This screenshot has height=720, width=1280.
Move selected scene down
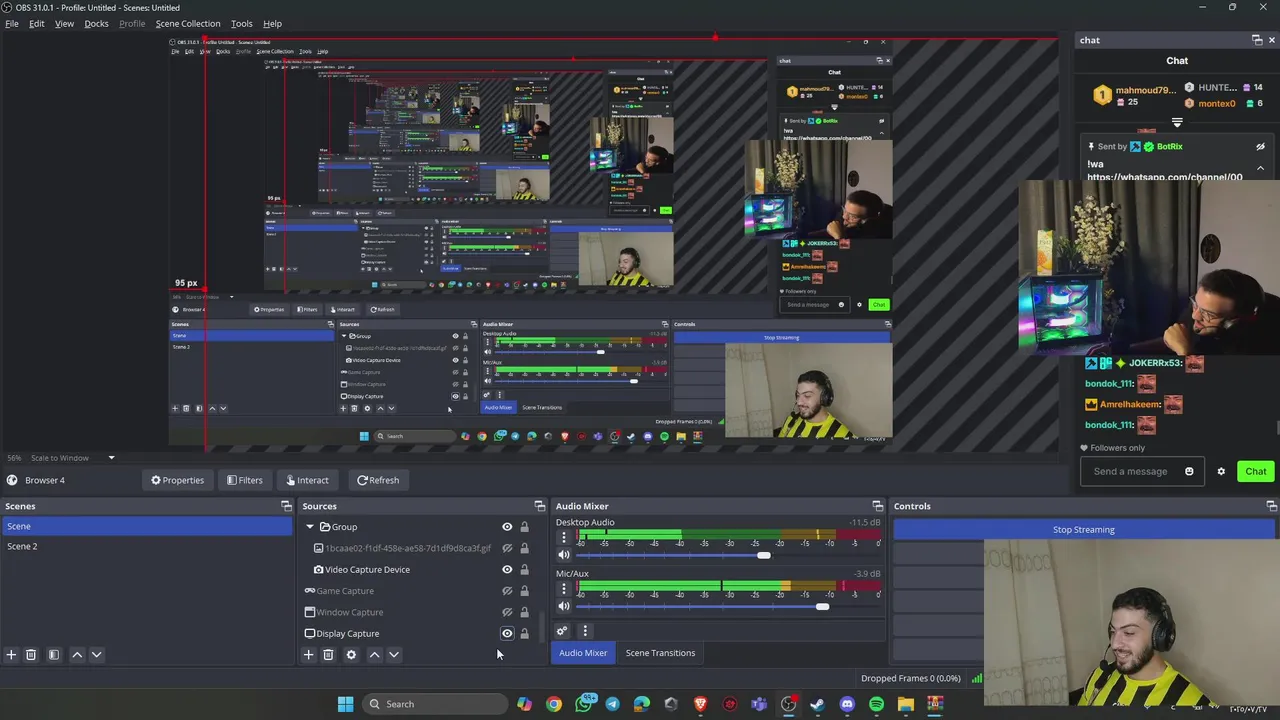pyautogui.click(x=97, y=655)
